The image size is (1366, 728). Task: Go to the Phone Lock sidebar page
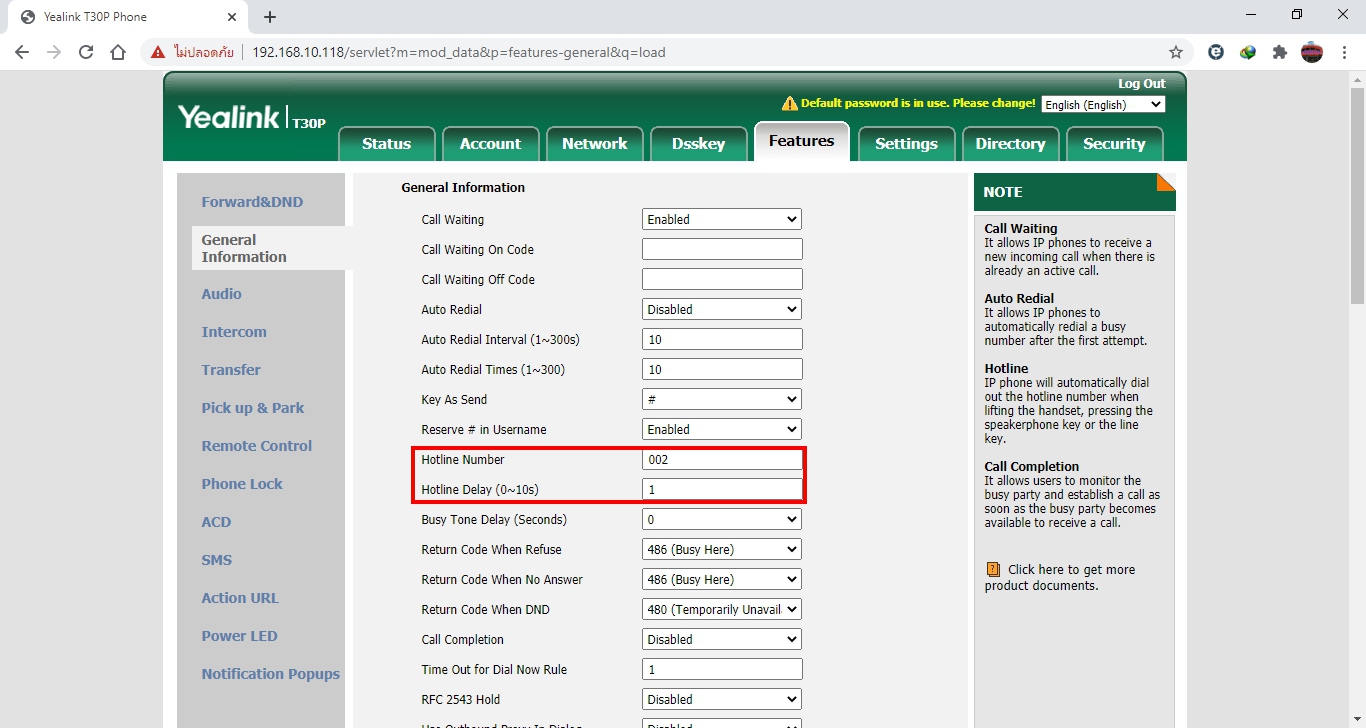coord(242,484)
